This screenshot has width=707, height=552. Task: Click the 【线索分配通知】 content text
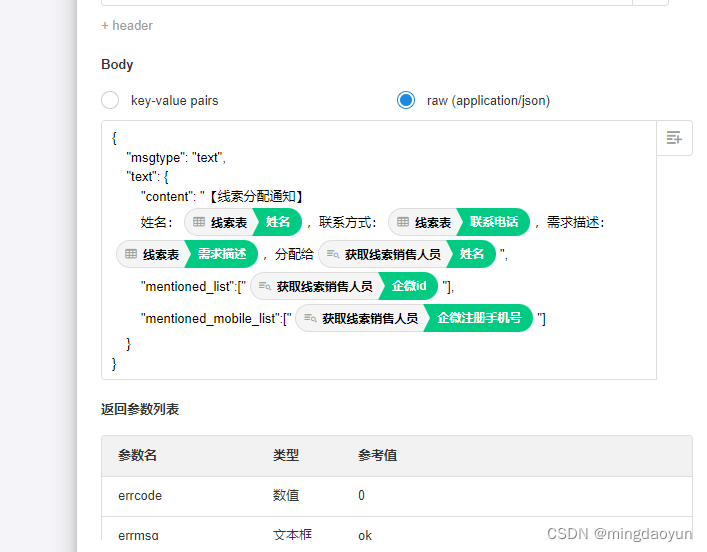[x=256, y=197]
